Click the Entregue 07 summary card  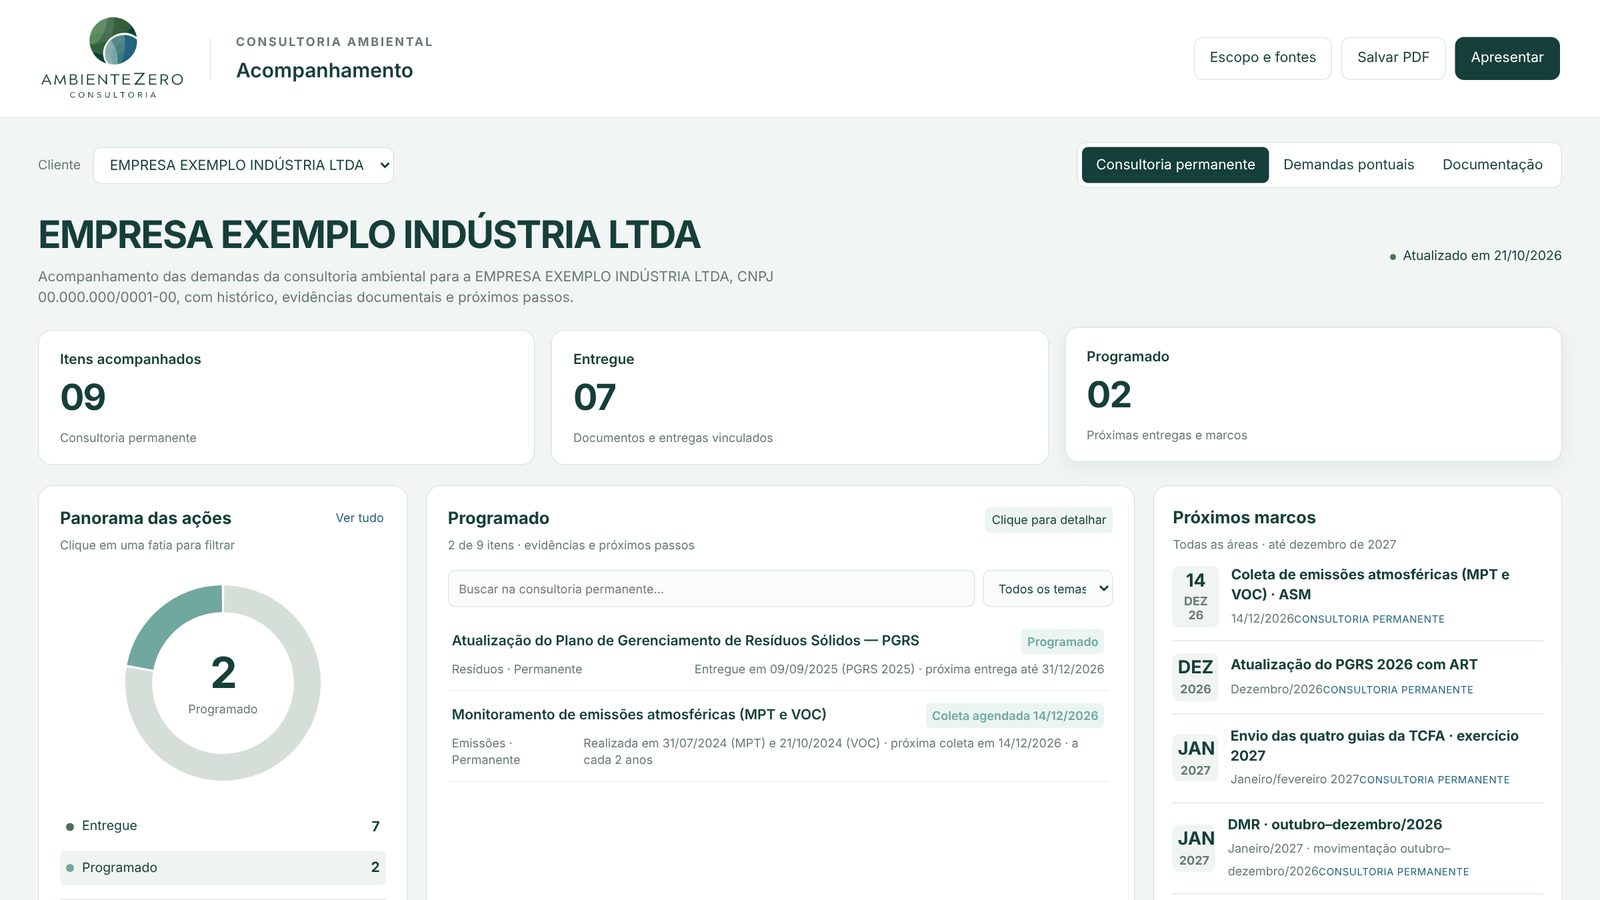click(x=799, y=397)
